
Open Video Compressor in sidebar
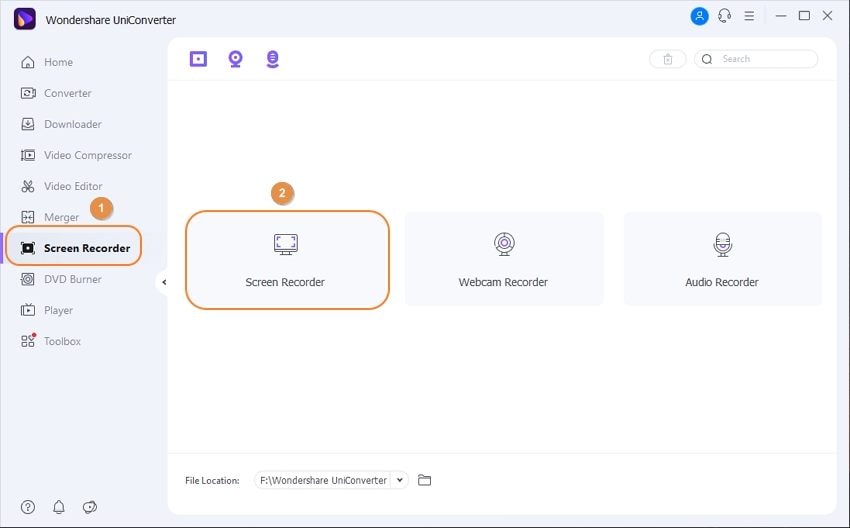(x=76, y=155)
